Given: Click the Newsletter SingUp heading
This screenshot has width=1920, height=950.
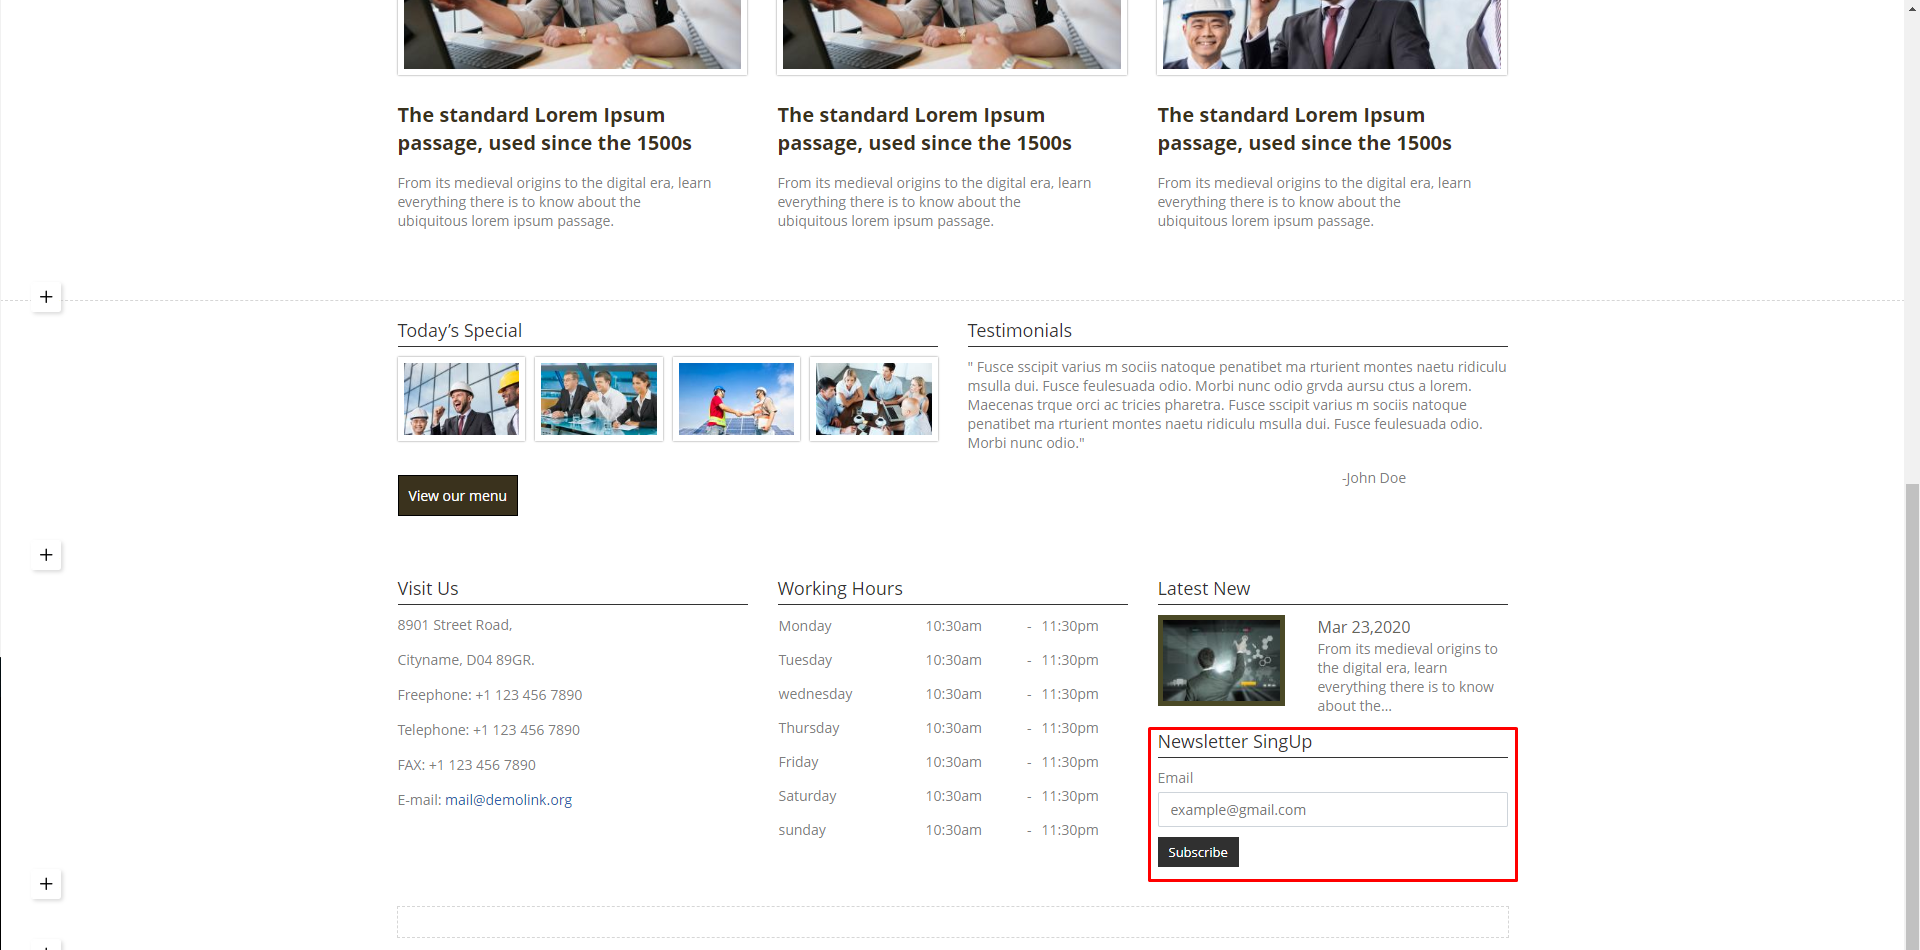Looking at the screenshot, I should 1234,742.
